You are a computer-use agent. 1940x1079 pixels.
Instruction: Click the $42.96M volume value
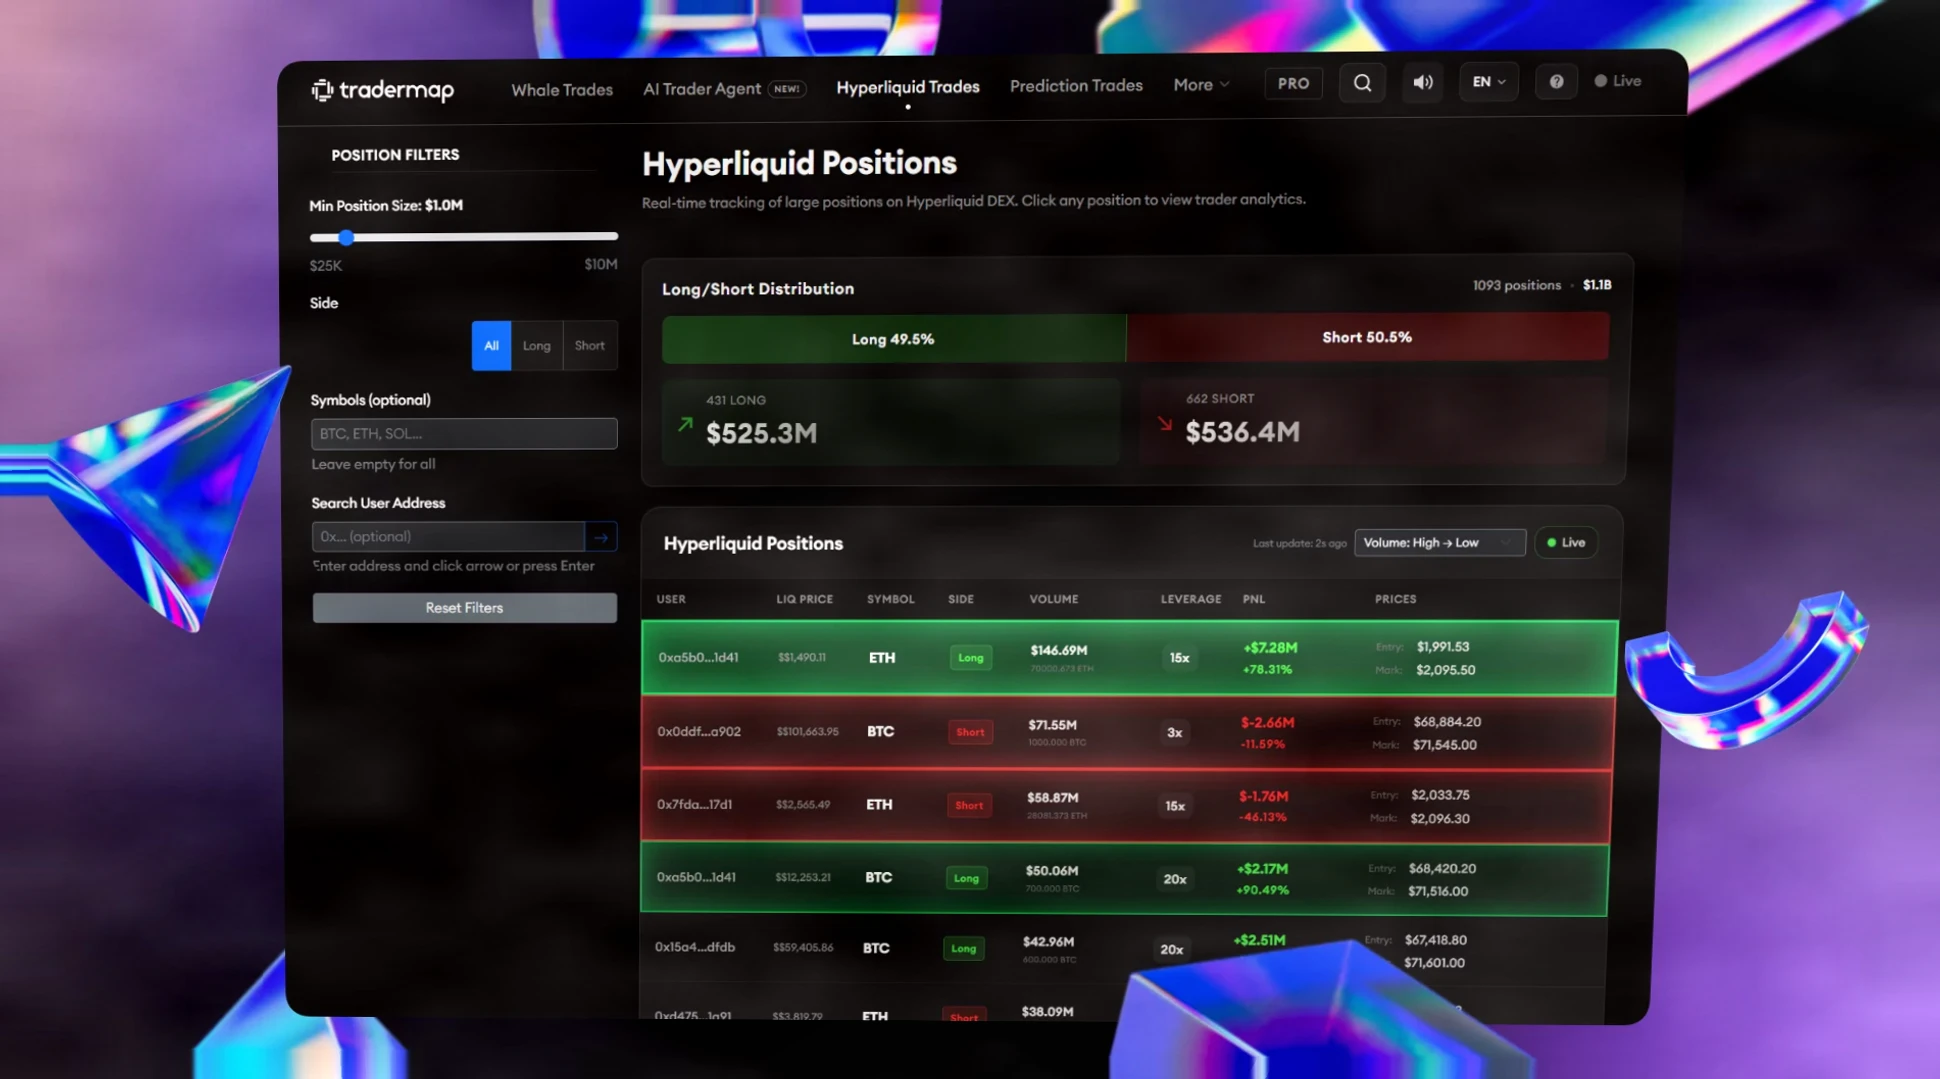(x=1049, y=942)
